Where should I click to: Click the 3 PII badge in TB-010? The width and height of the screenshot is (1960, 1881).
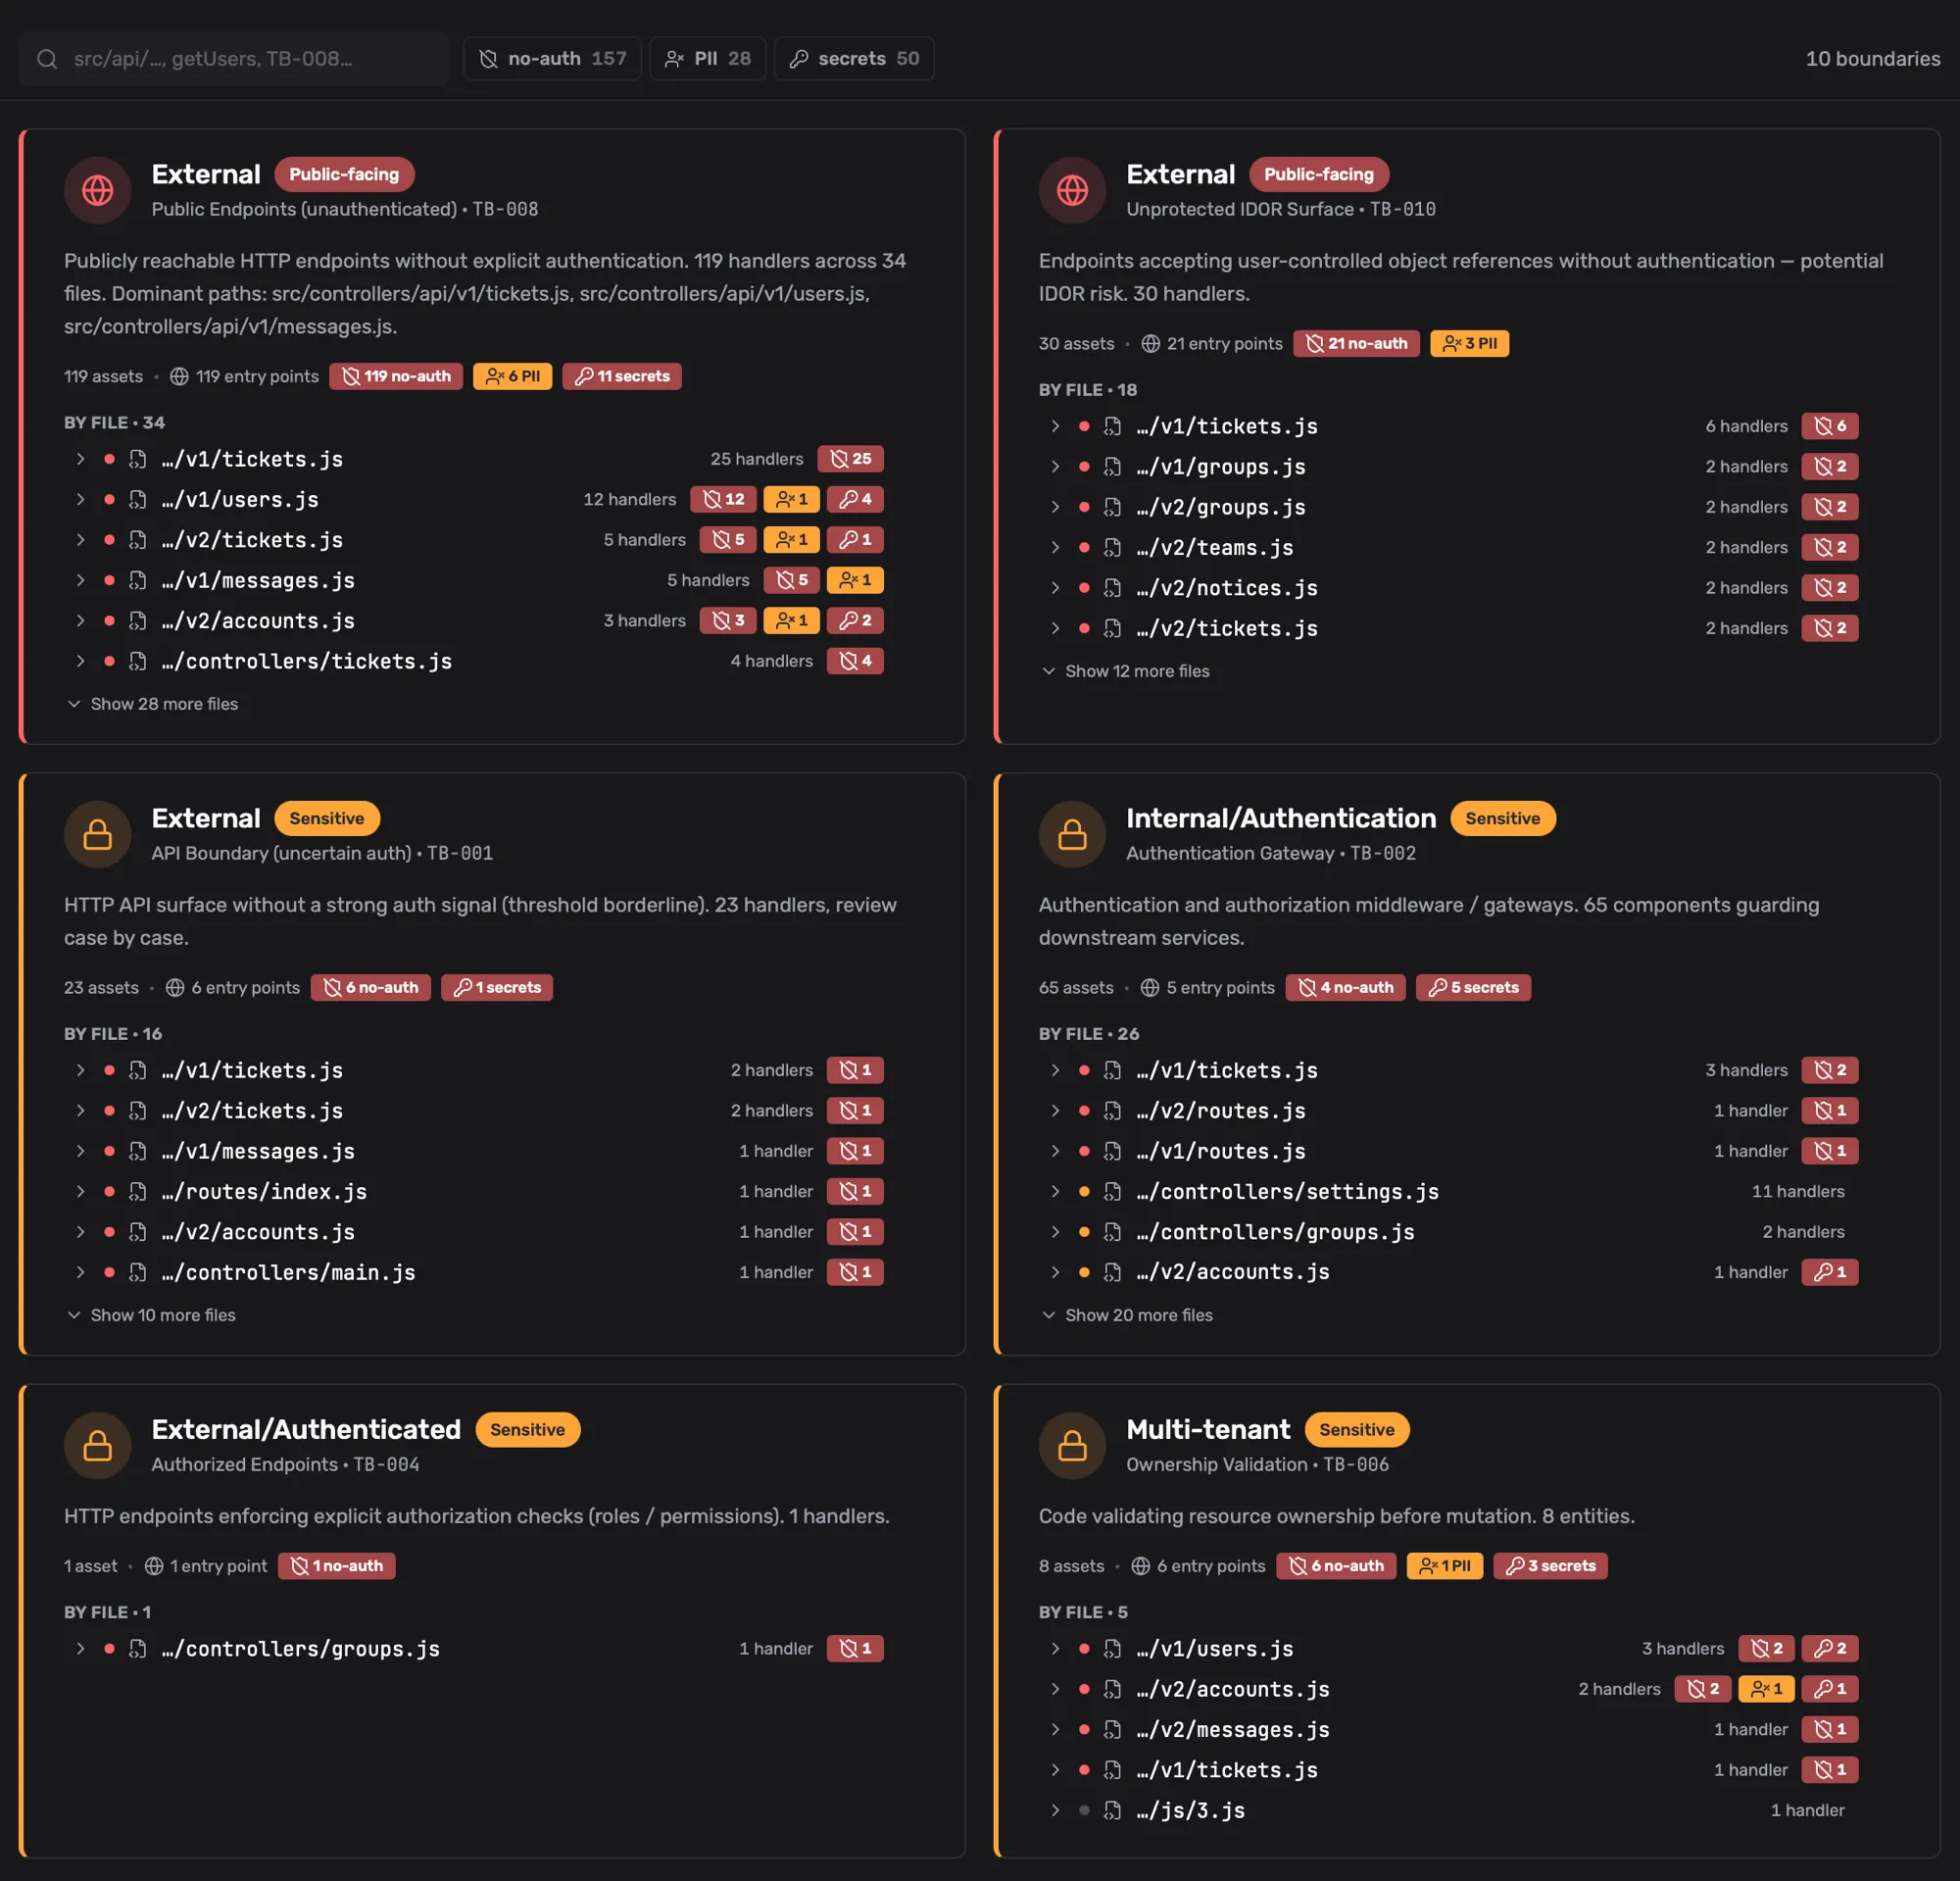pos(1469,343)
